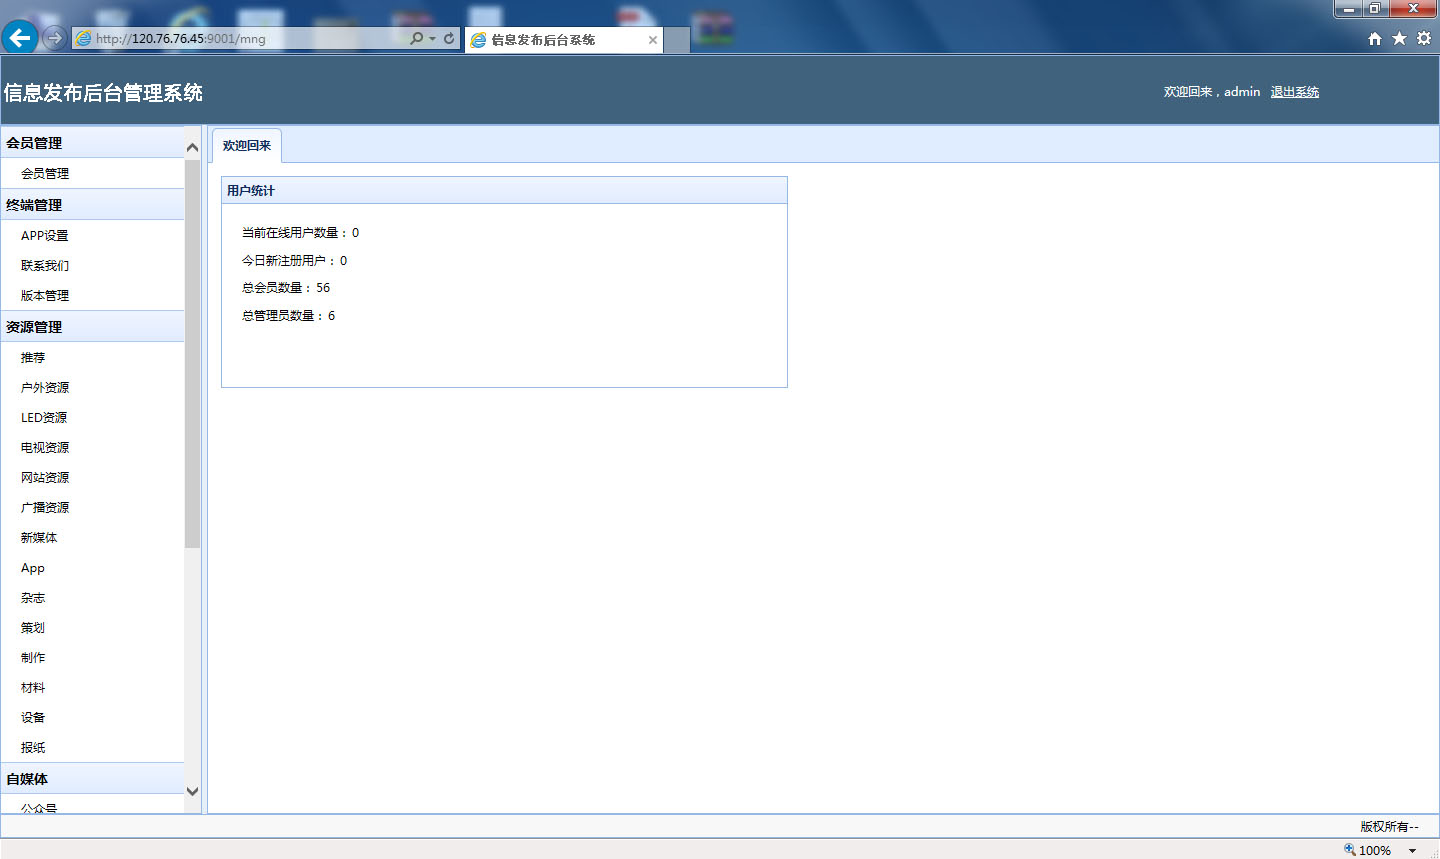Open favorites star icon
1440x859 pixels.
(1399, 38)
